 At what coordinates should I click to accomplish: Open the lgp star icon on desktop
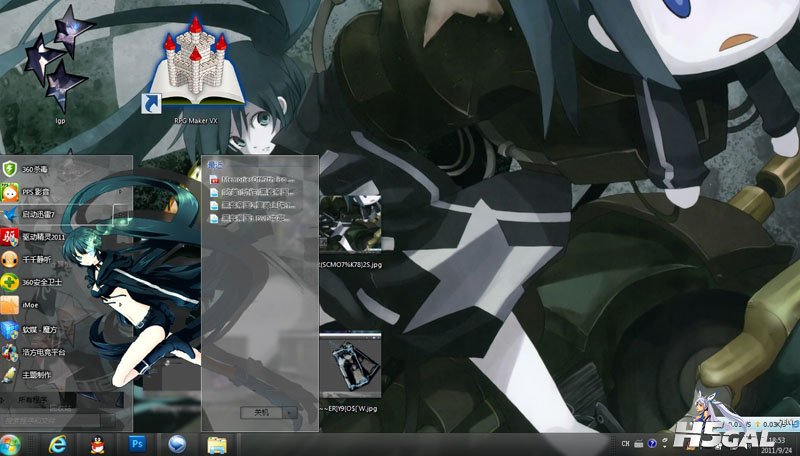point(60,64)
